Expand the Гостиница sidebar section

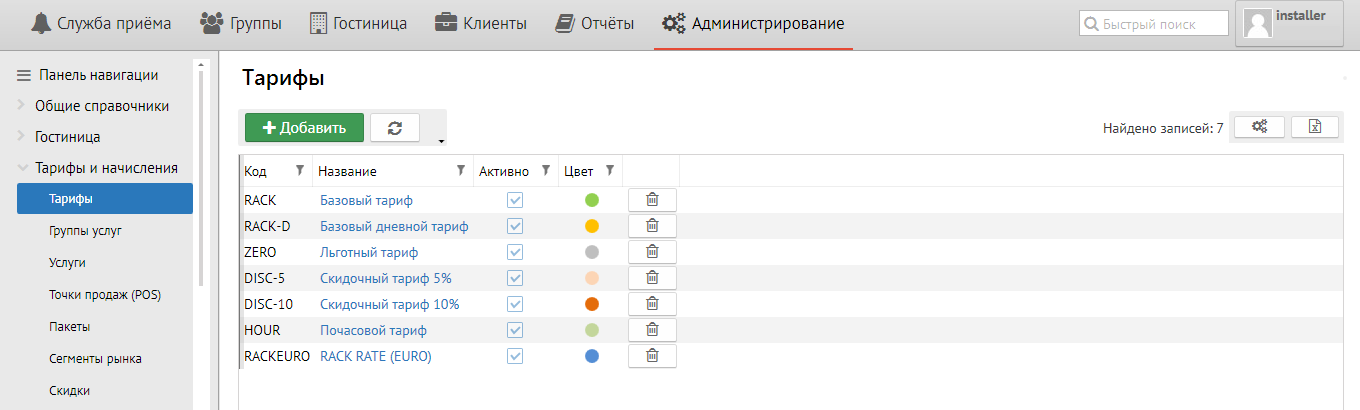point(67,137)
